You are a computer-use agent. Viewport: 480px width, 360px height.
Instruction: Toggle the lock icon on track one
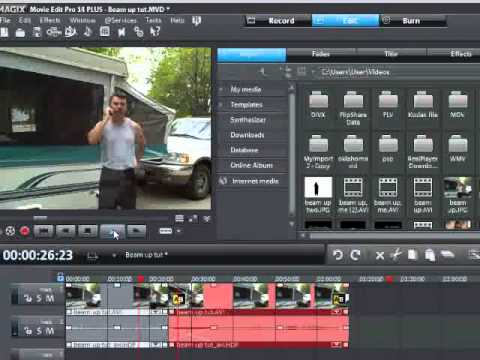point(28,298)
